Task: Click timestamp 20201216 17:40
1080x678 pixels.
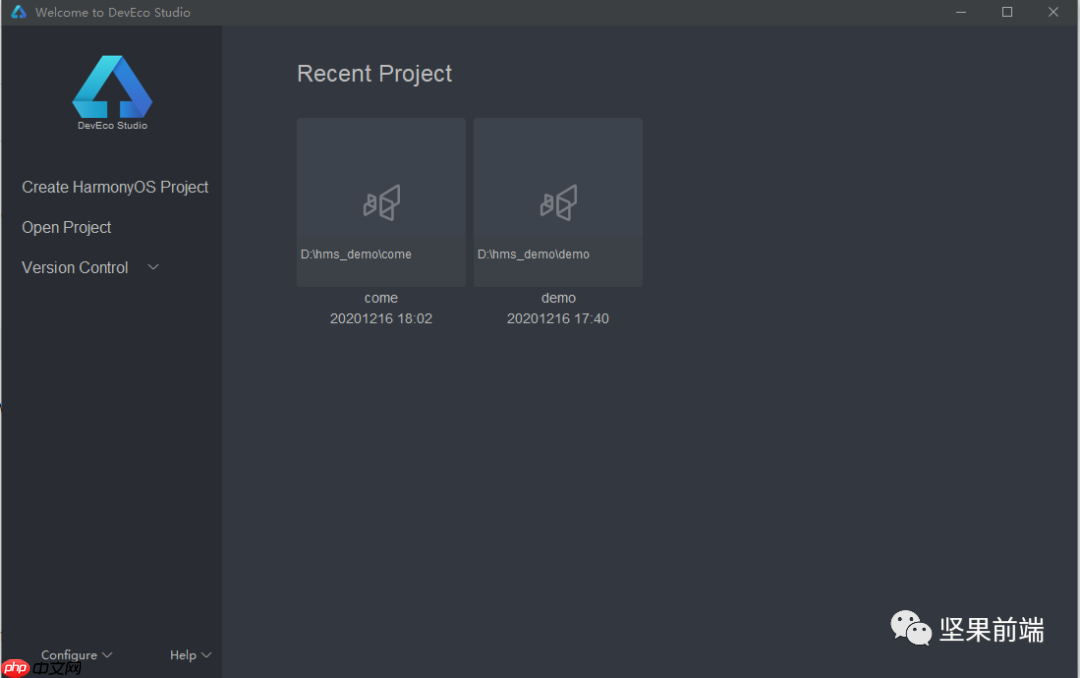Action: click(x=558, y=318)
